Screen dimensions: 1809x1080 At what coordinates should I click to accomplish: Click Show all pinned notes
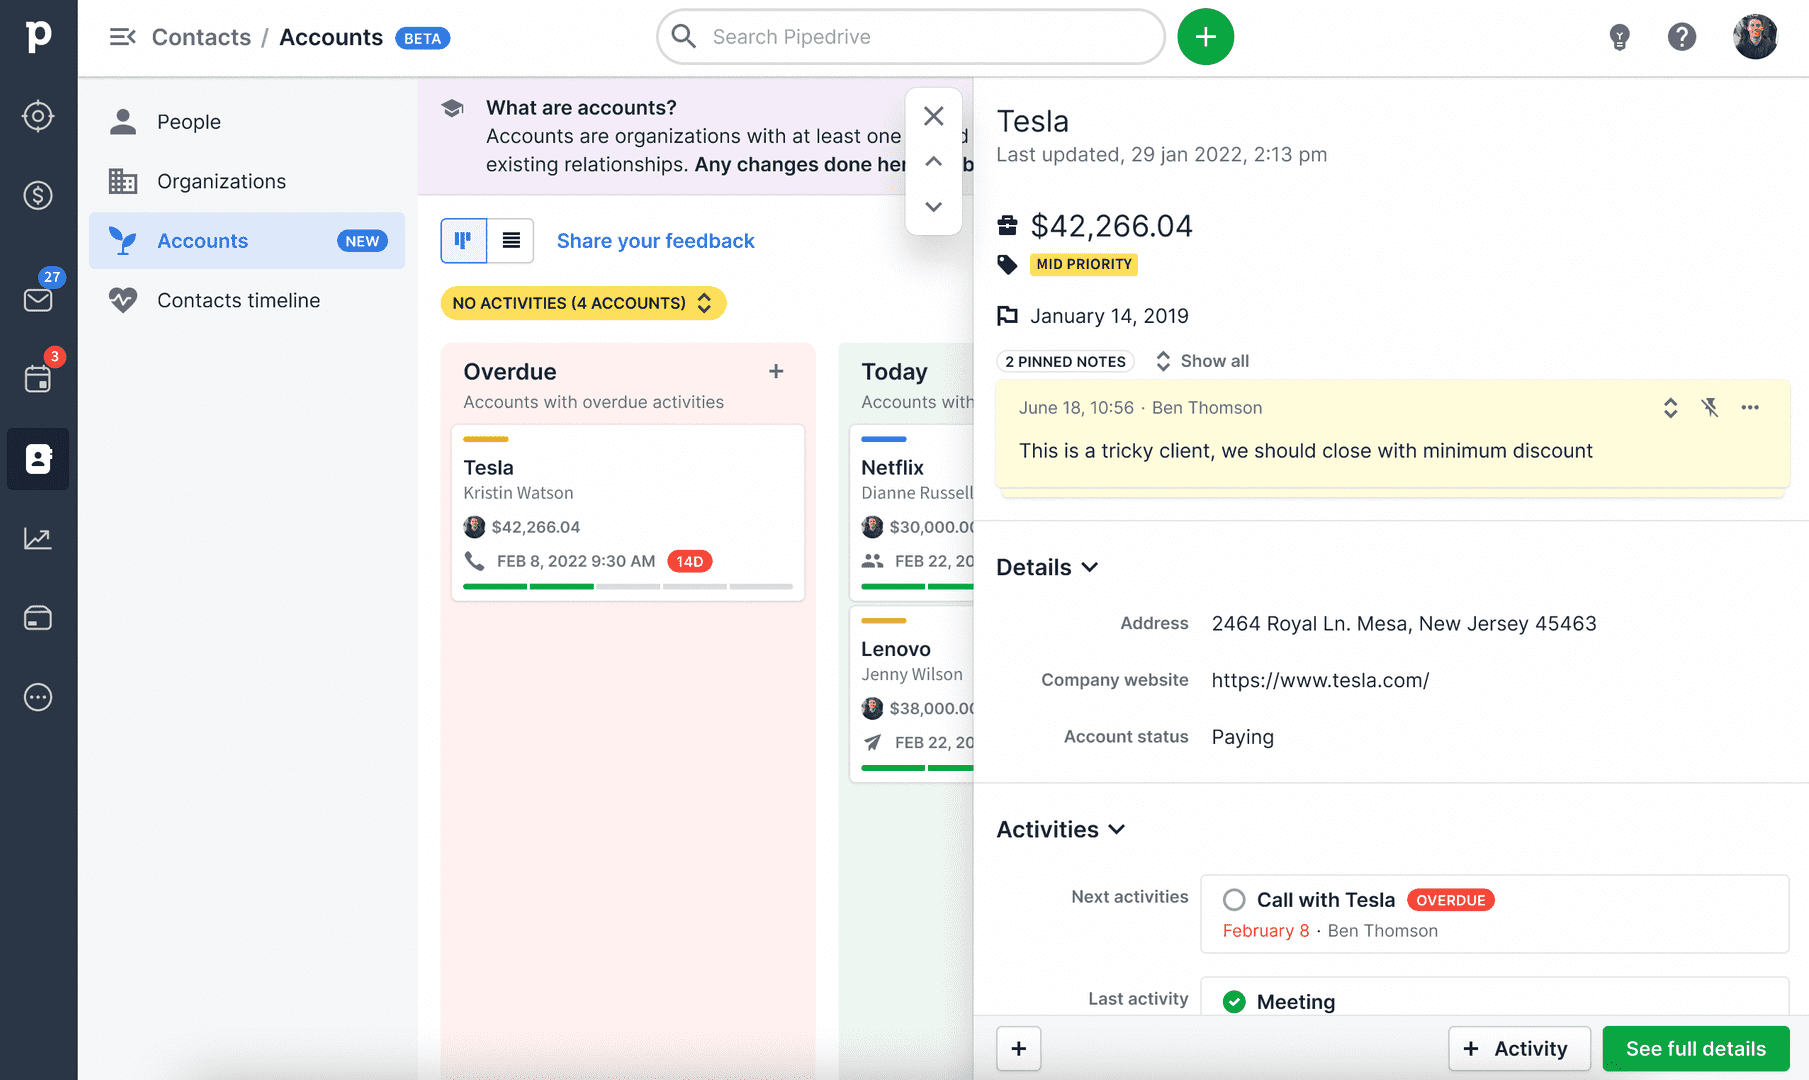tap(1202, 361)
